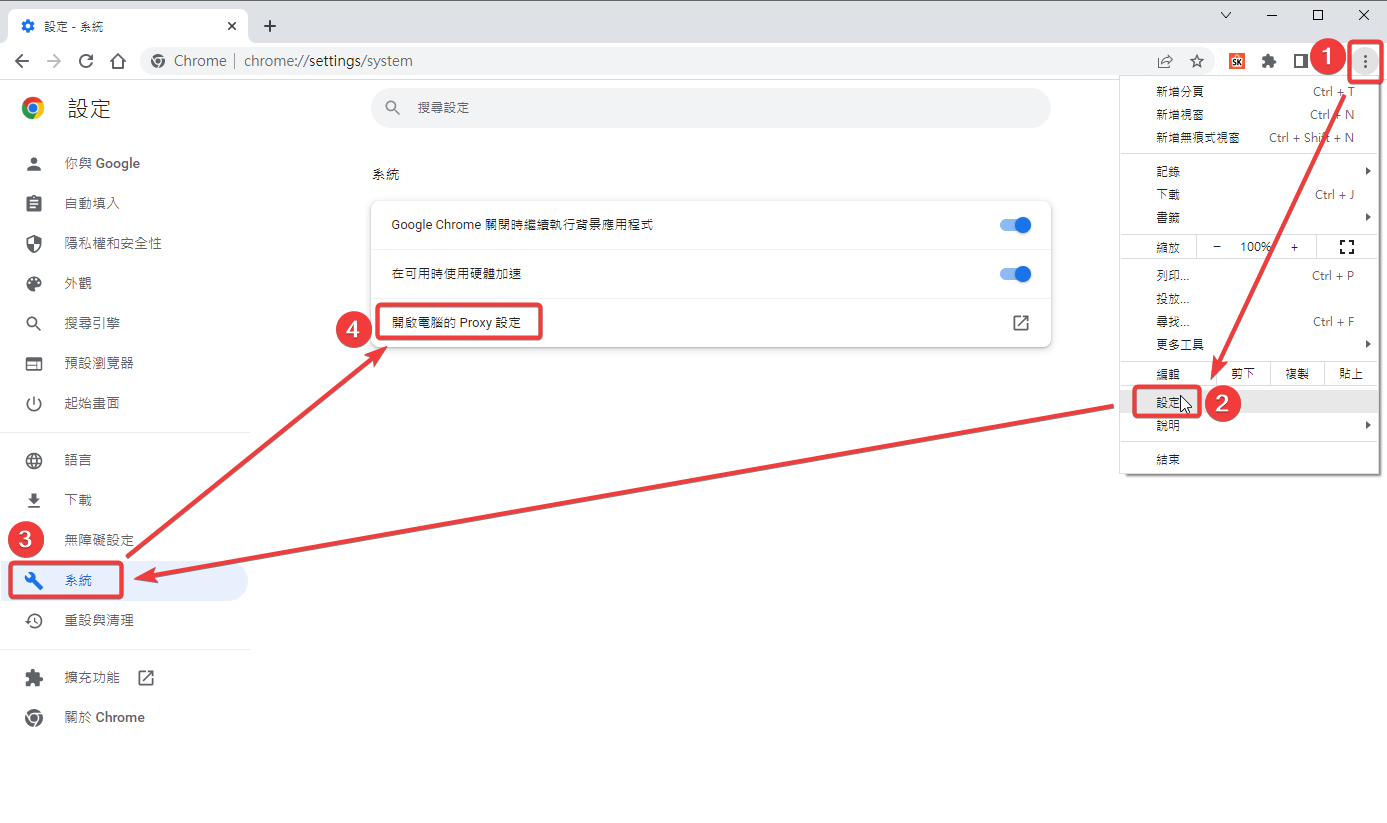Bookmark this page with star icon
This screenshot has height=823, width=1387.
tap(1197, 61)
